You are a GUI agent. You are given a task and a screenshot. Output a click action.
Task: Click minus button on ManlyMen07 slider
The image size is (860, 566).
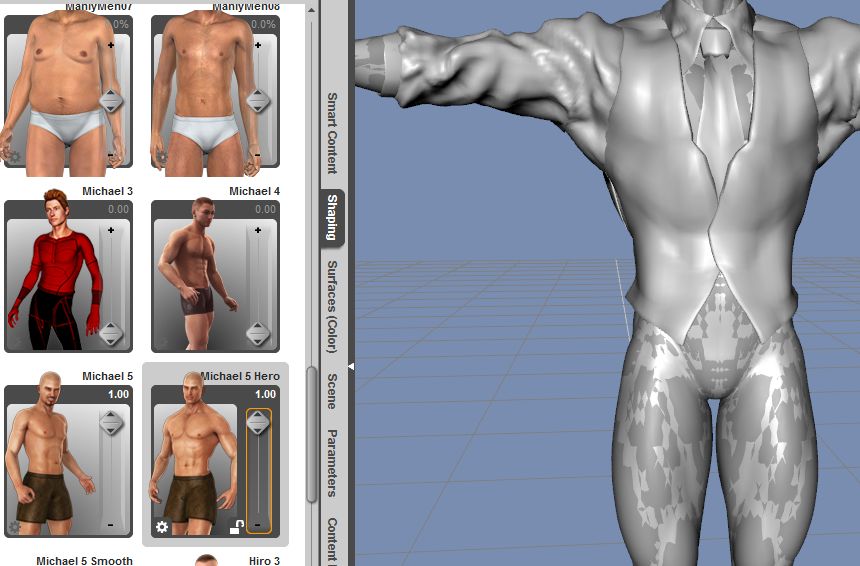(x=111, y=155)
